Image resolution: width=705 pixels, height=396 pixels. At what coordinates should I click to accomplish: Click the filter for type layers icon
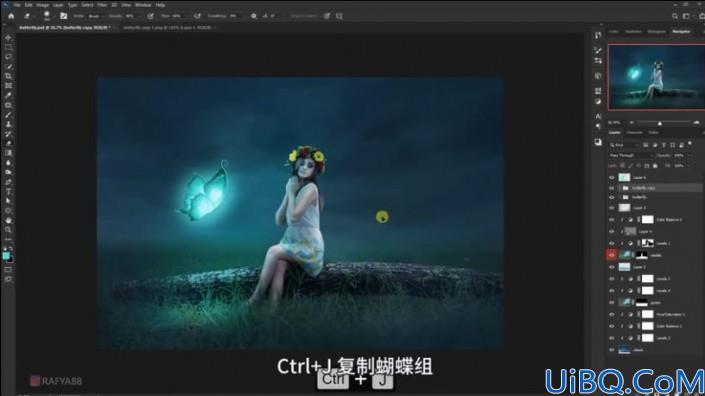664,145
